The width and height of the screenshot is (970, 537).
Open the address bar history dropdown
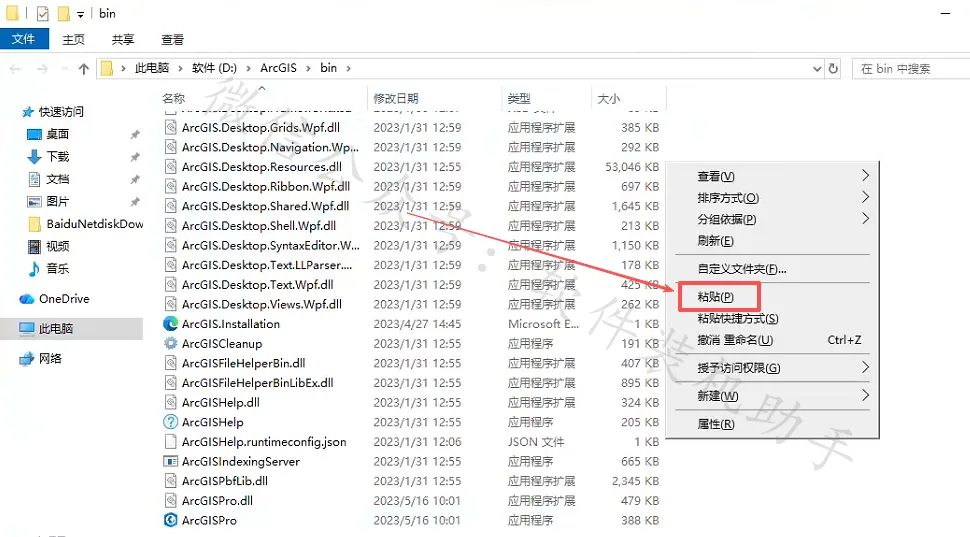(x=817, y=69)
